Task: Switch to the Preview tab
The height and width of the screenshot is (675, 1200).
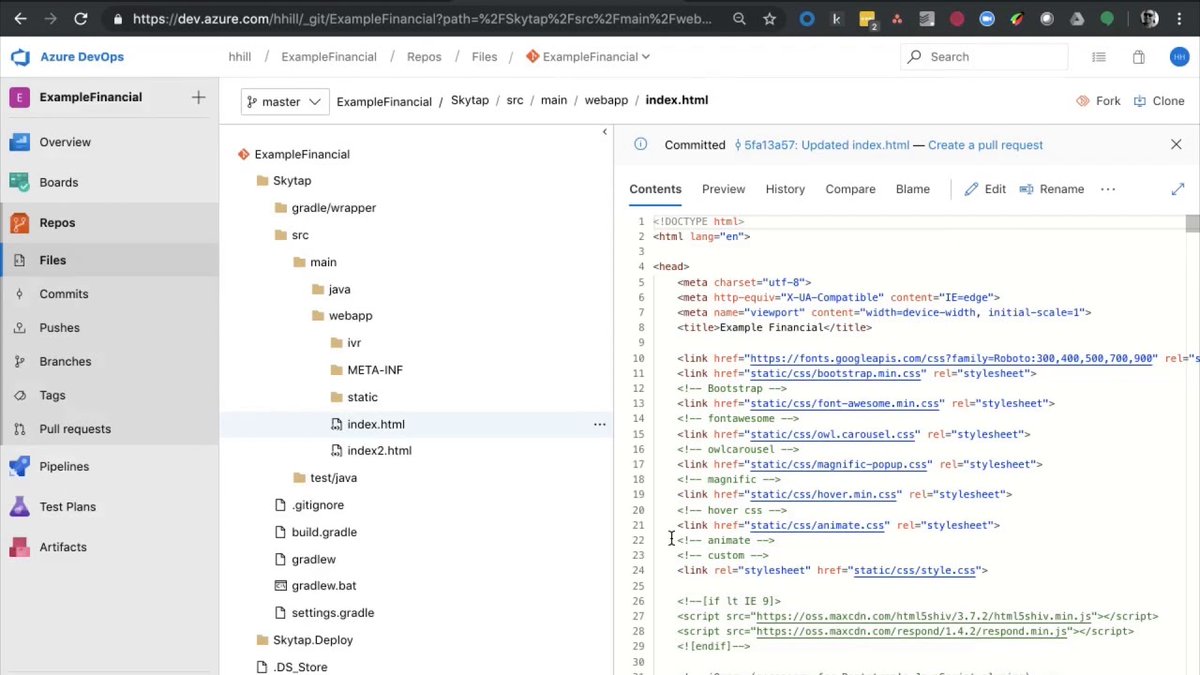Action: tap(723, 189)
